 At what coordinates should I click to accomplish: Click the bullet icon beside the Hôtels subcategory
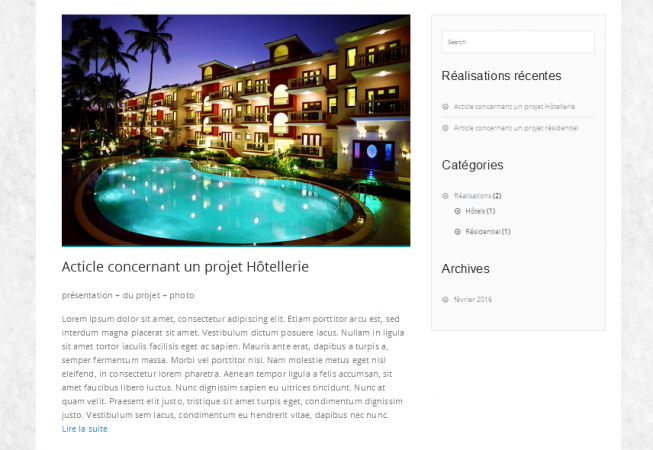click(457, 211)
